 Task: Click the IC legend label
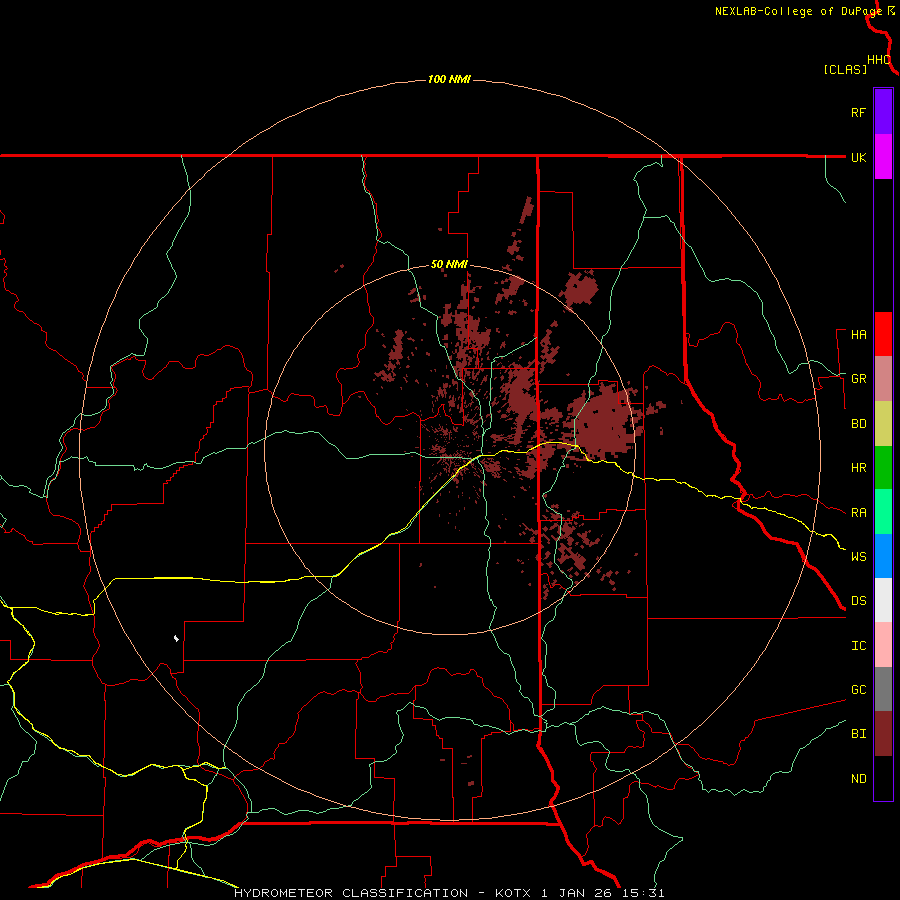[858, 646]
